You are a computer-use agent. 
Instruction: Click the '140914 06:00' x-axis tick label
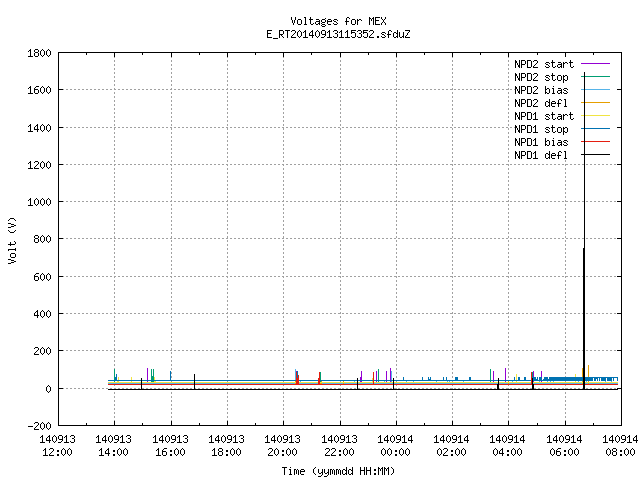[564, 446]
